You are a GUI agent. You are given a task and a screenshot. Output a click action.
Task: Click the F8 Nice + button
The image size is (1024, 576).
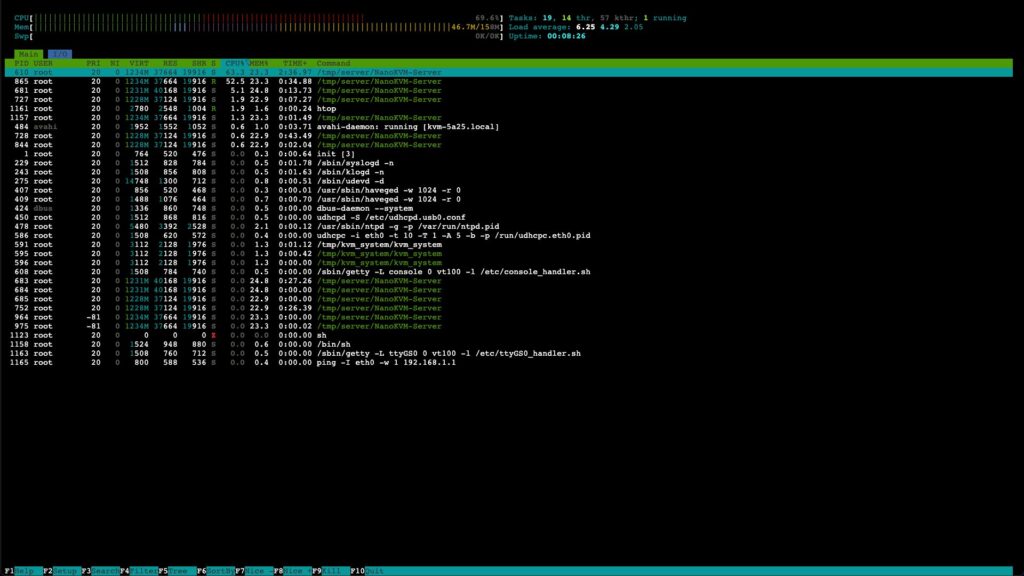click(x=293, y=571)
